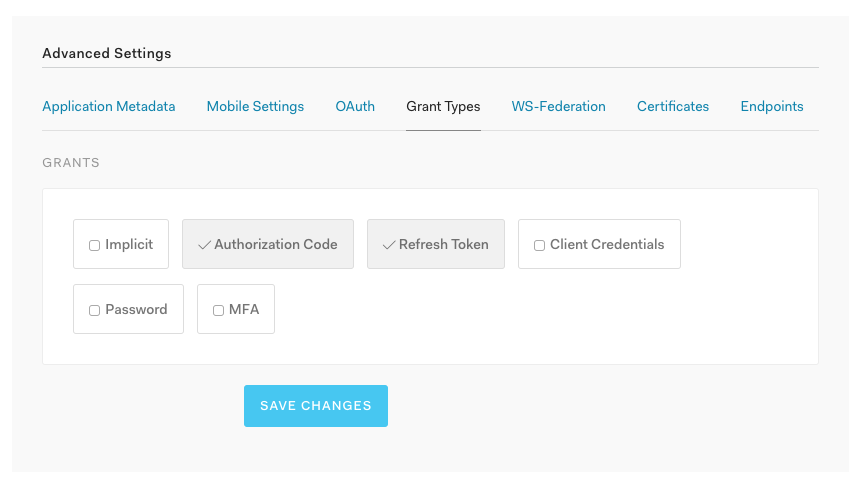This screenshot has width=858, height=486.
Task: Tick the Implicit grant checkbox square
Action: click(95, 245)
